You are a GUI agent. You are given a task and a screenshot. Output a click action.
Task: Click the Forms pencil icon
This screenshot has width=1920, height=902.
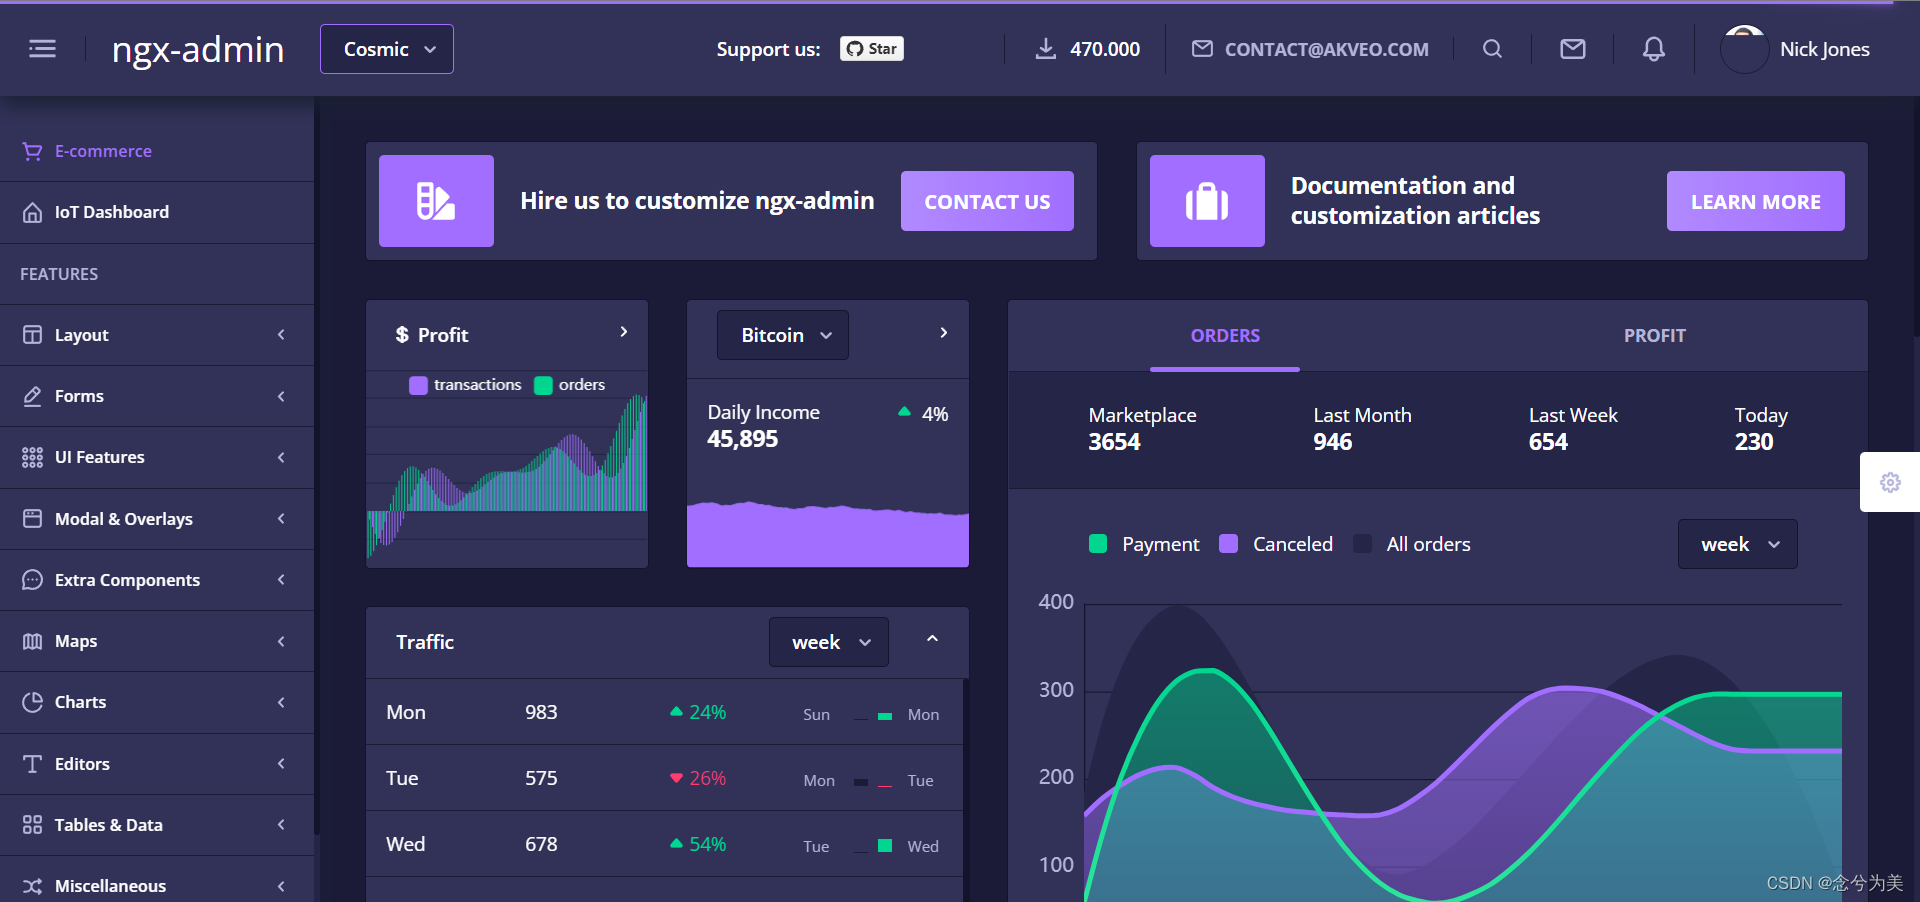pos(32,396)
